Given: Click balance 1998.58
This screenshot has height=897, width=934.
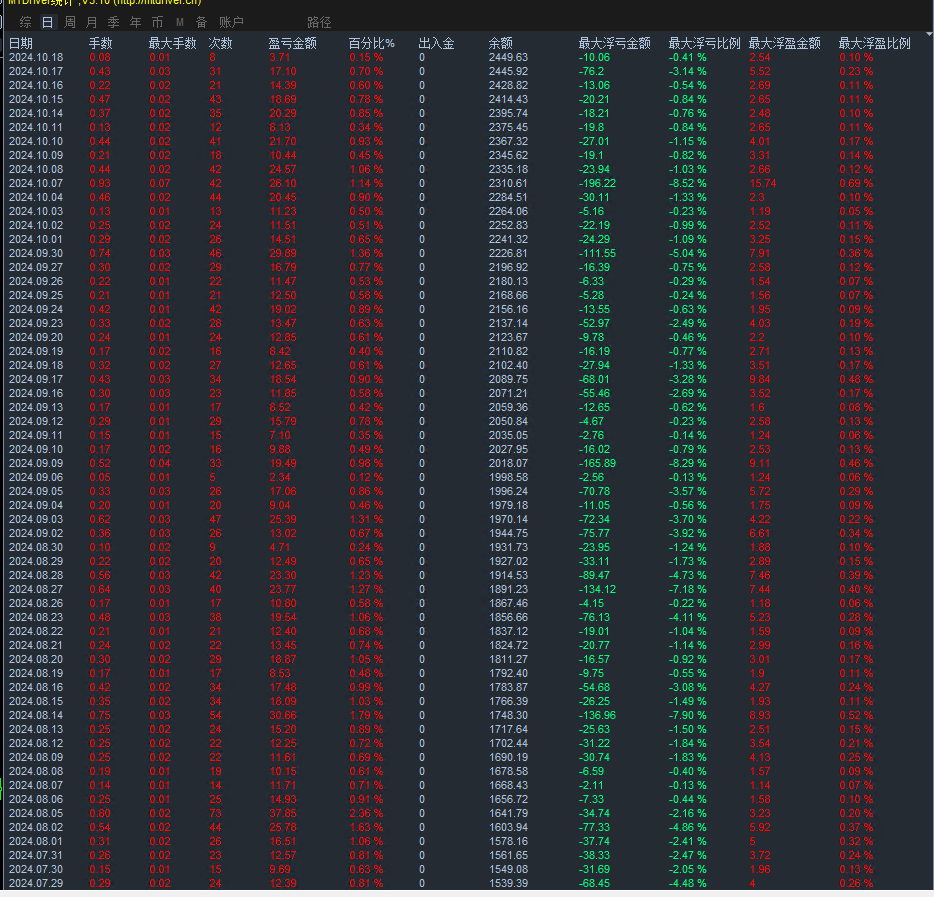Looking at the screenshot, I should (508, 477).
